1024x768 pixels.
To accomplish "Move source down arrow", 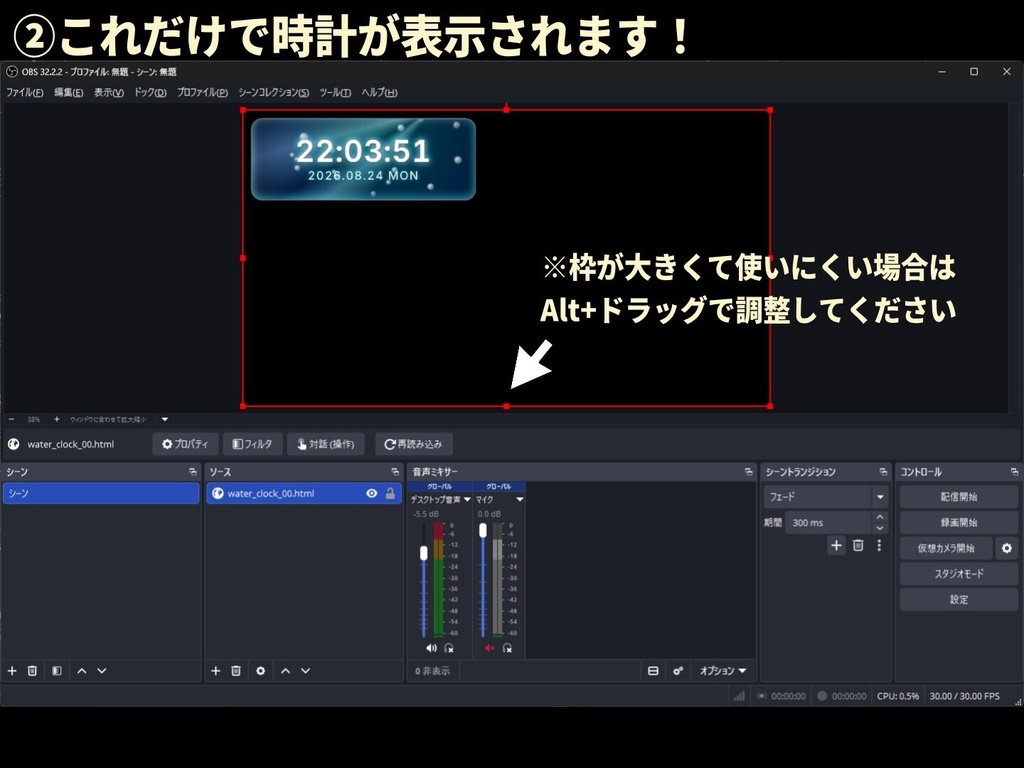I will point(306,671).
